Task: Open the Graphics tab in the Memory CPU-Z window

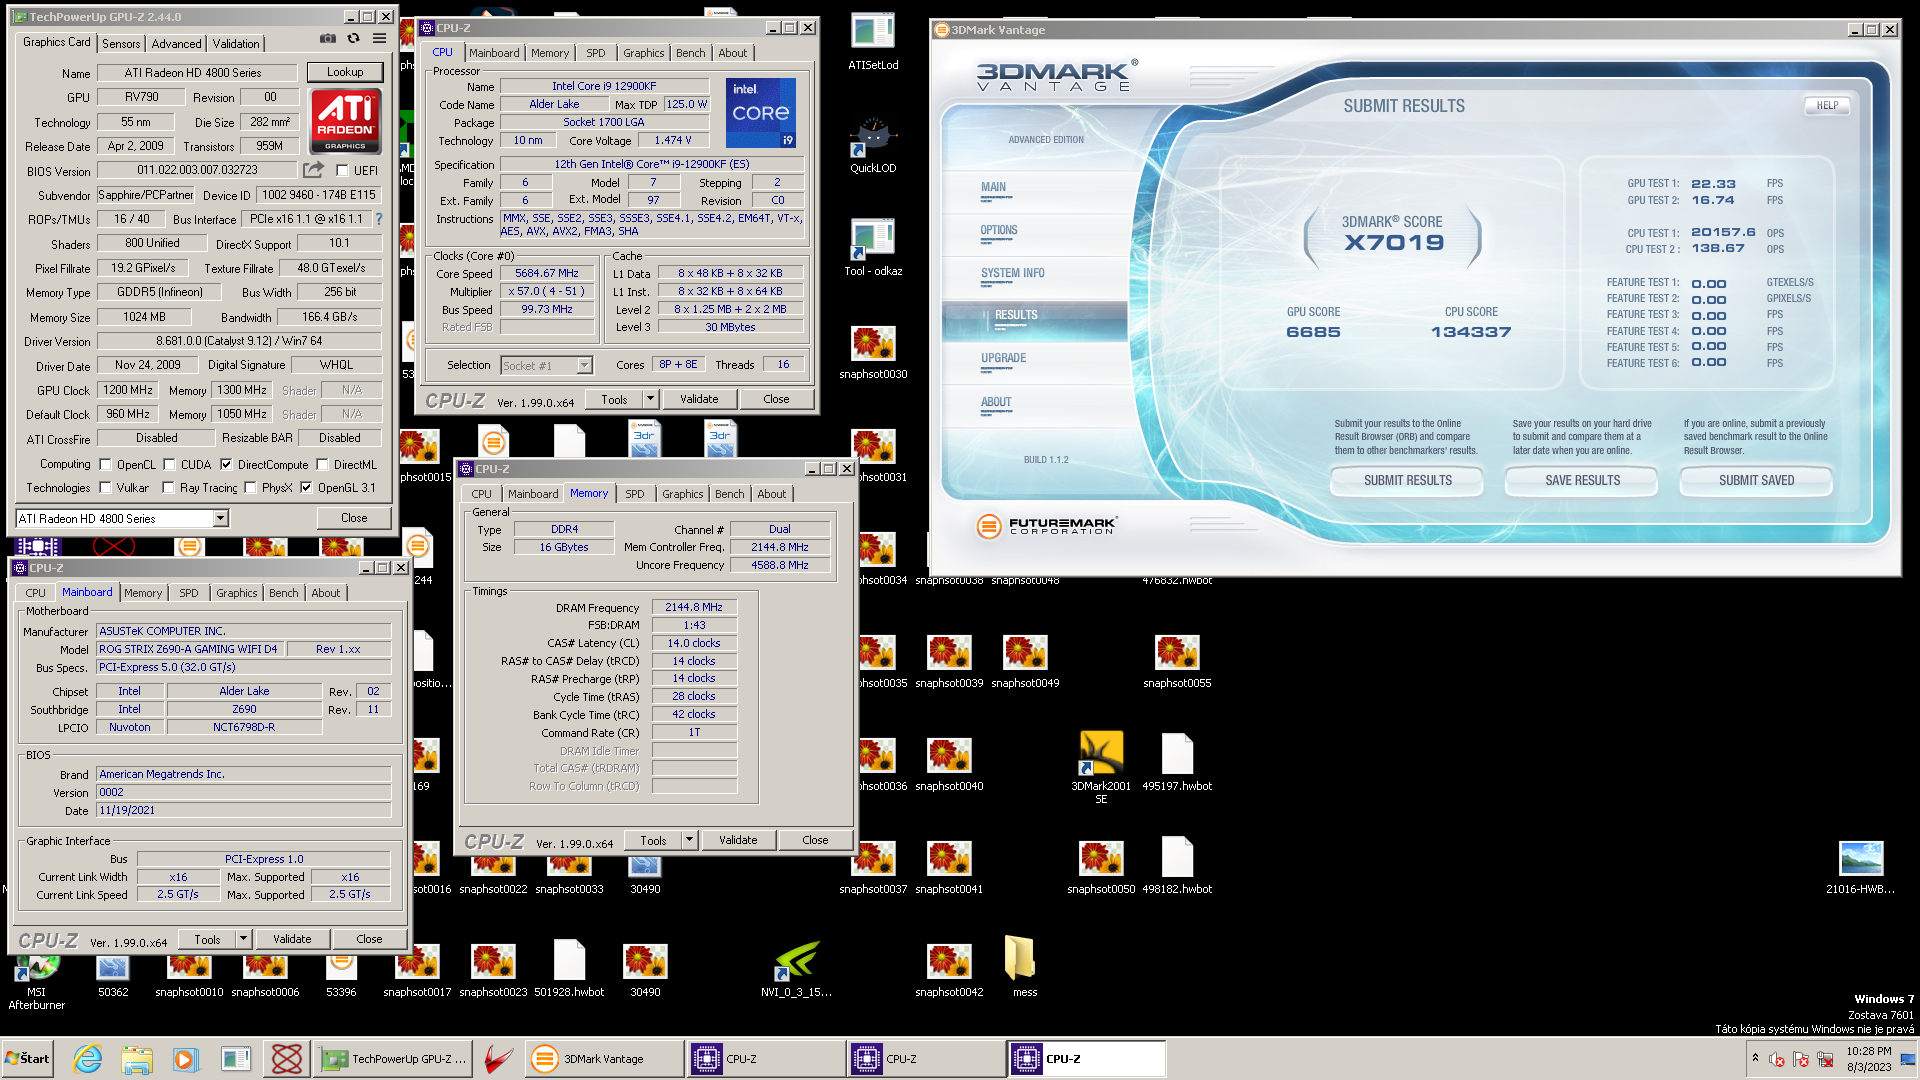Action: pos(683,494)
